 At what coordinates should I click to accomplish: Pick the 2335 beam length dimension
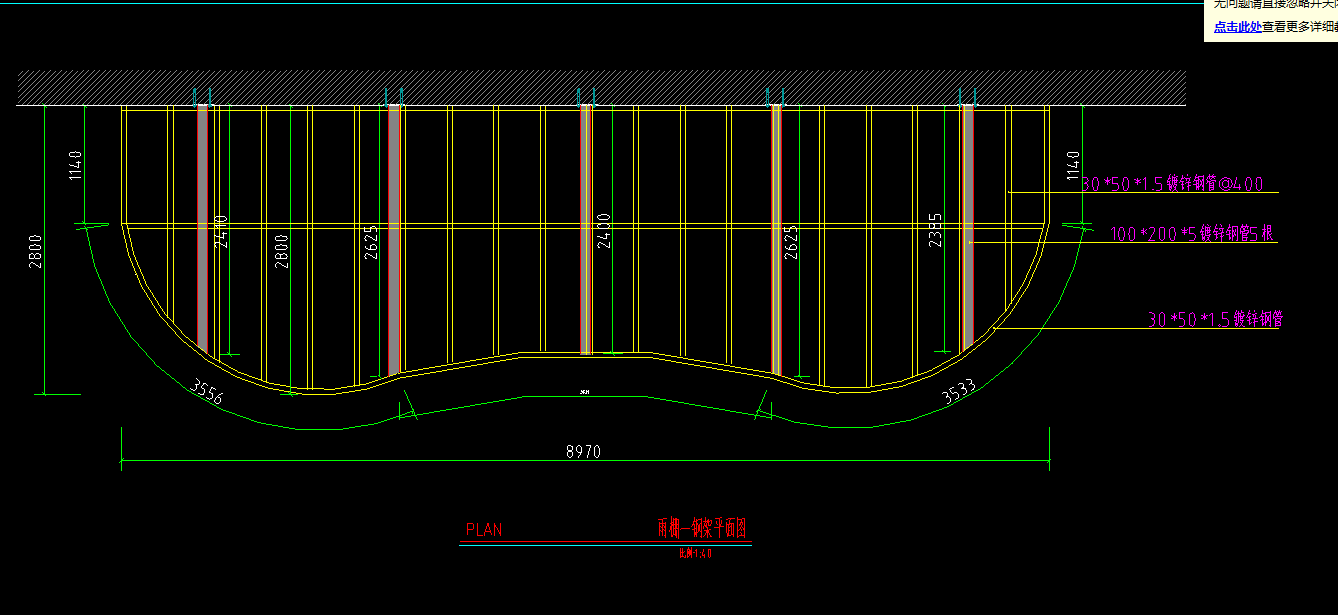coord(935,230)
